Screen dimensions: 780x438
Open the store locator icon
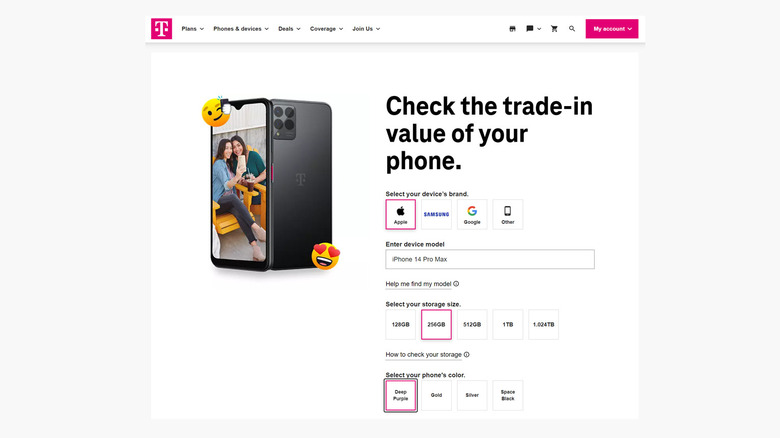[513, 29]
